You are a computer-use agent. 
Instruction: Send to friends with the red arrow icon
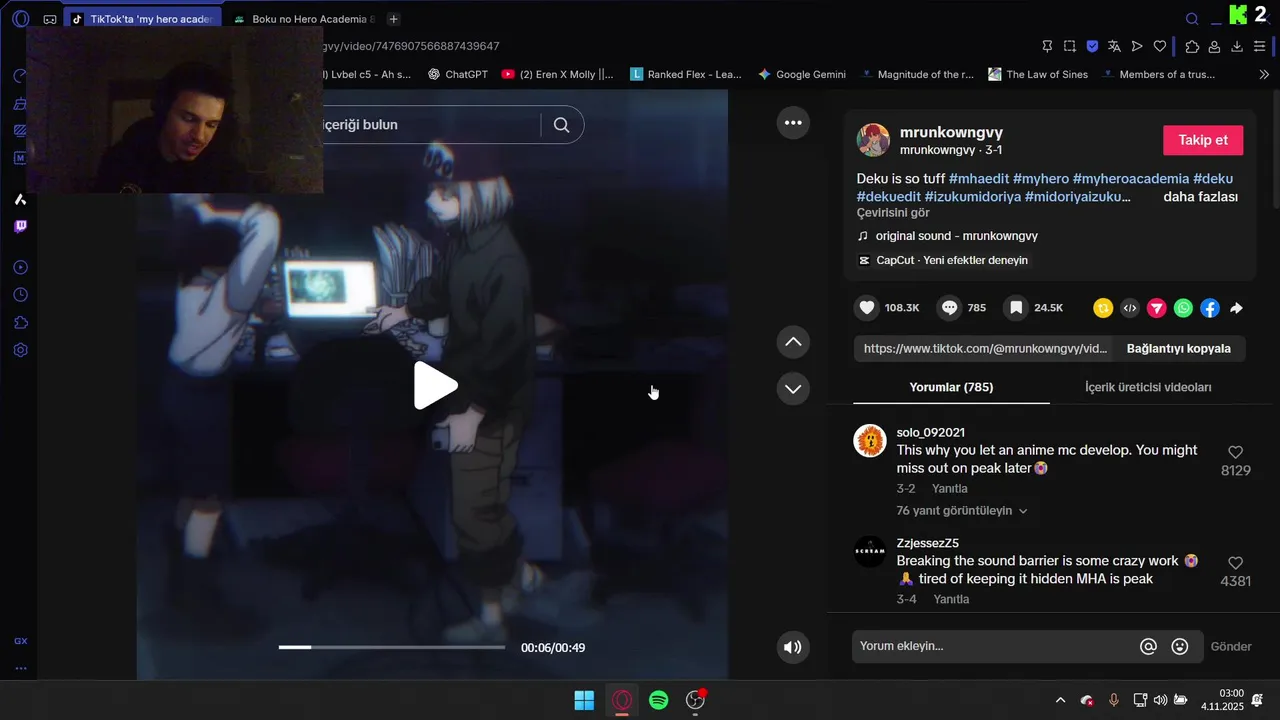click(1157, 308)
